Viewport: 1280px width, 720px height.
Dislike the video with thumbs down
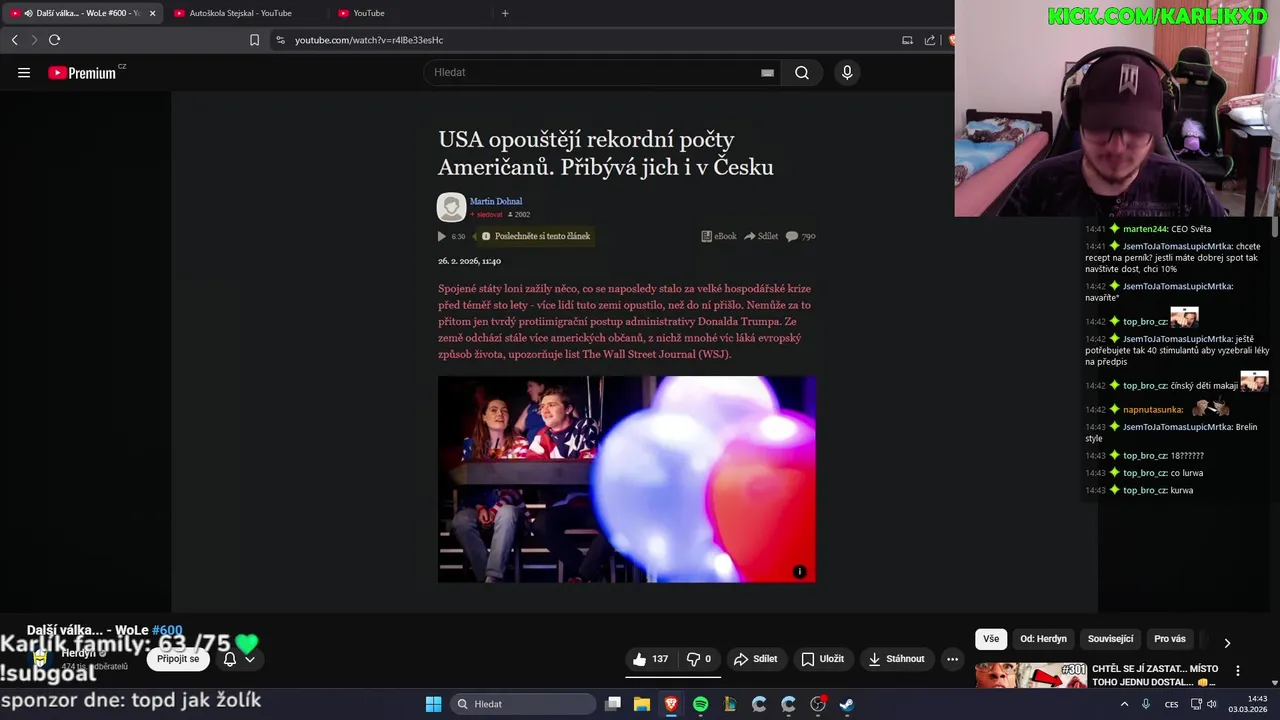point(698,659)
